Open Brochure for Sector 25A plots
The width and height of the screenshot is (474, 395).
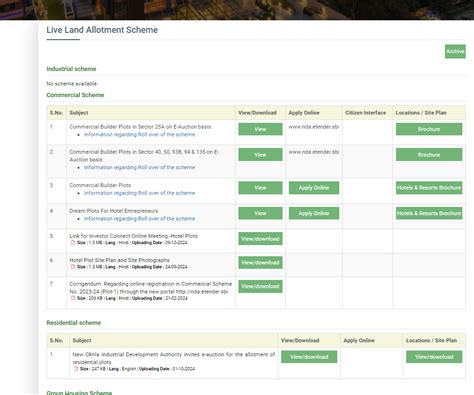coord(429,129)
